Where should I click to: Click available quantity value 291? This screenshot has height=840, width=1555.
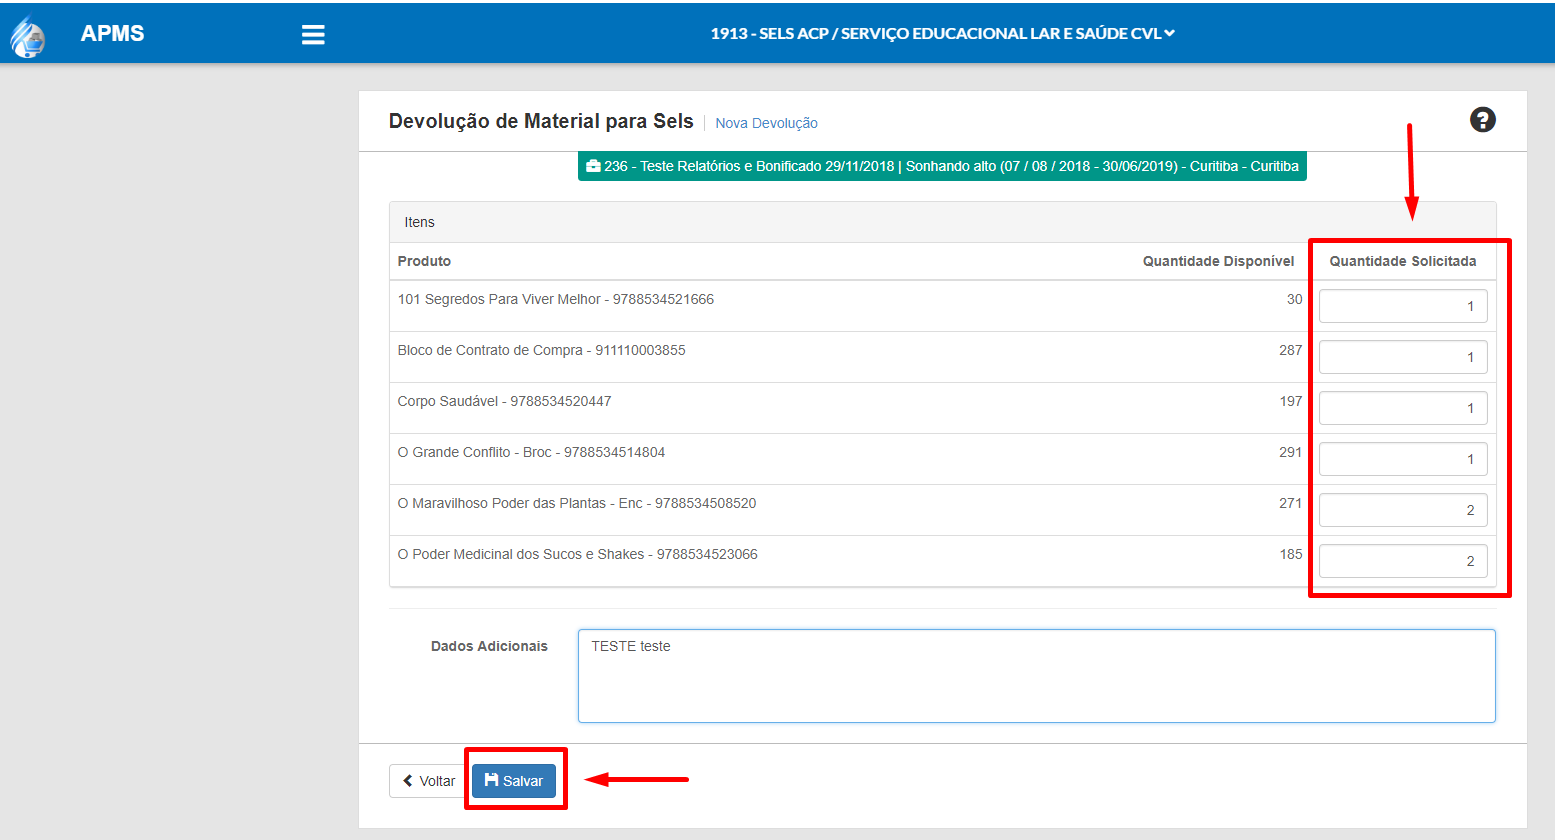click(1291, 452)
